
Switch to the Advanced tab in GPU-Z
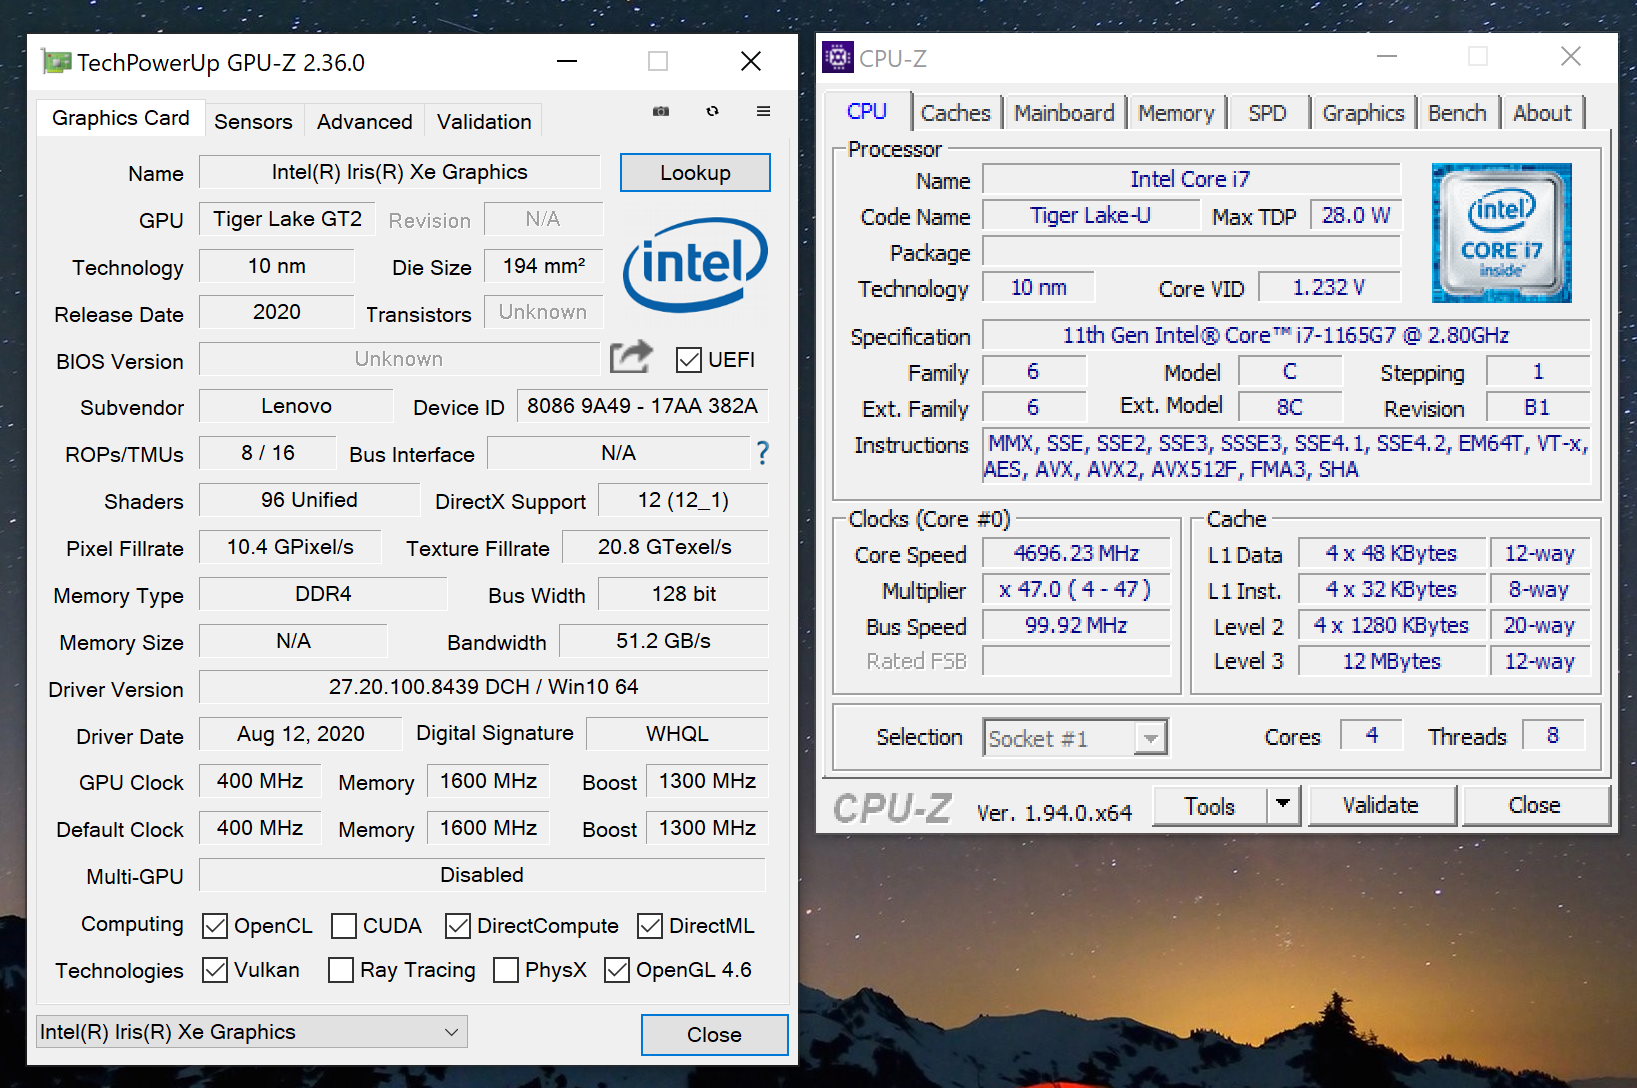[x=365, y=122]
